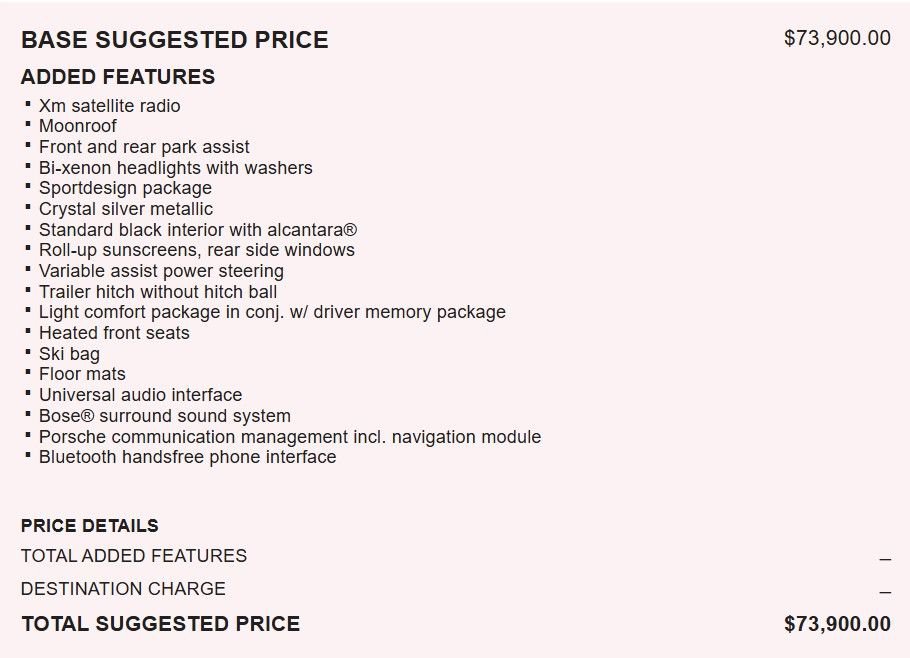Viewport: 910px width, 658px height.
Task: Click the Added Features heading
Action: pos(118,77)
